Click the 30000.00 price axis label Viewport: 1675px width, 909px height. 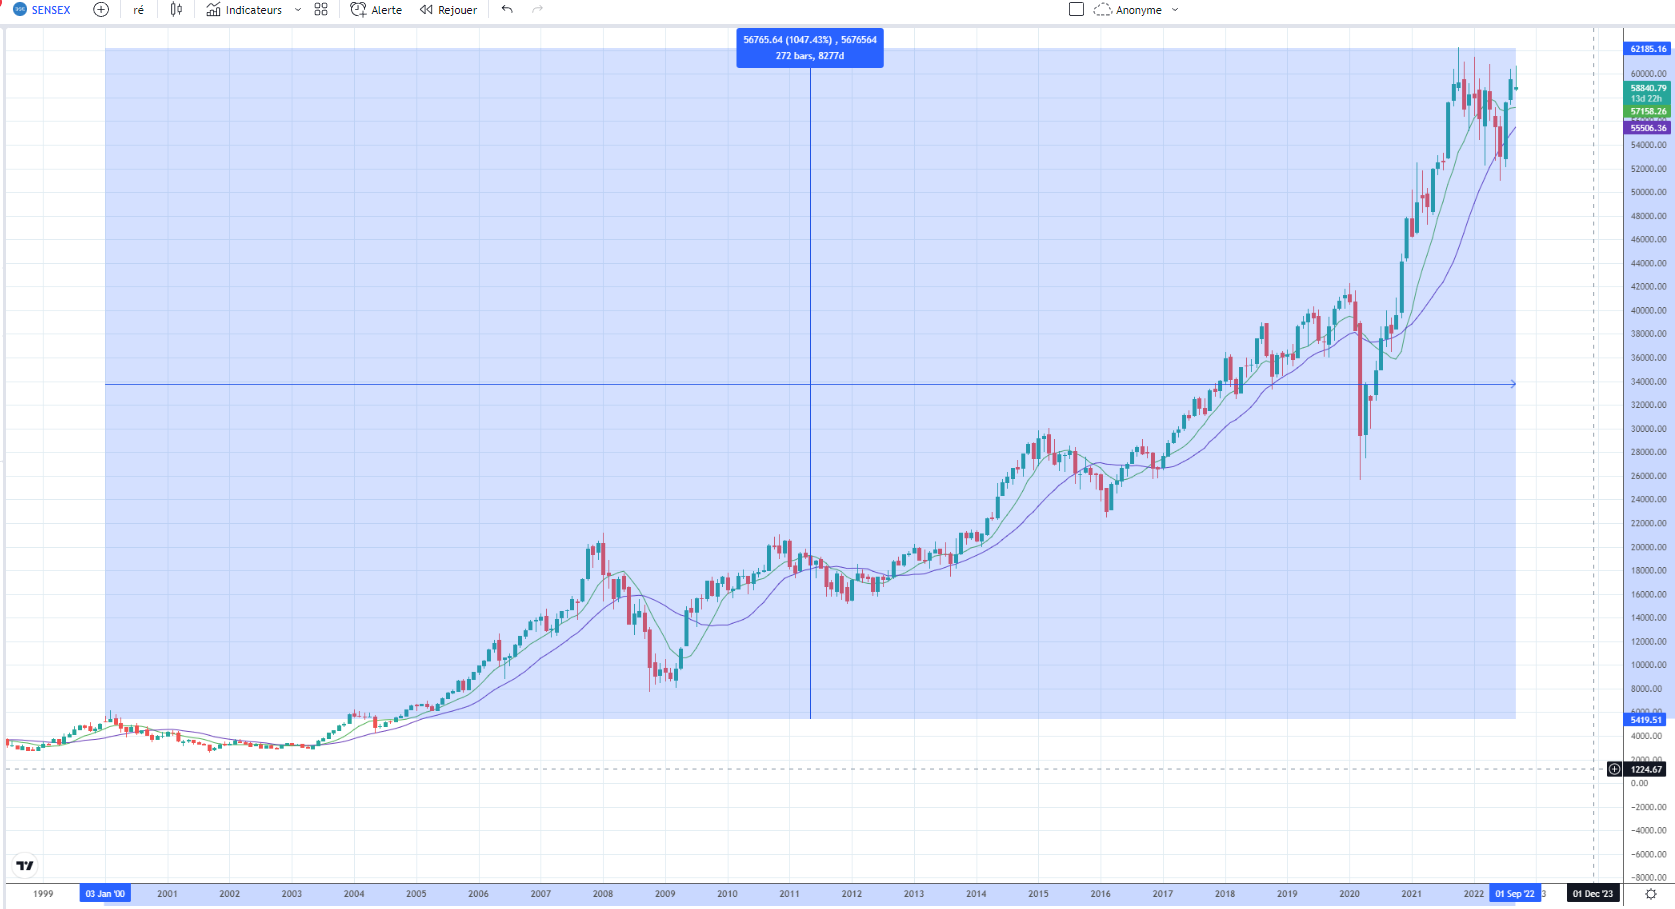pyautogui.click(x=1648, y=429)
